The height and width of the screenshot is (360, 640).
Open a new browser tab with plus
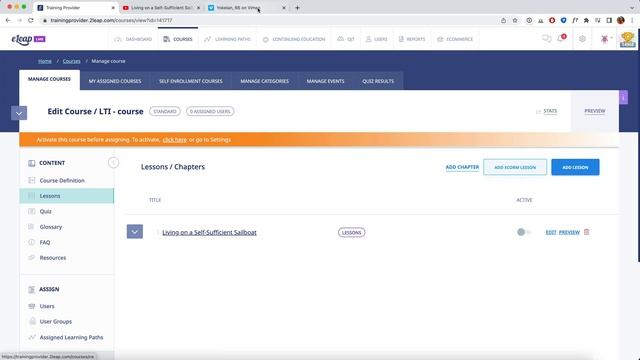297,7
